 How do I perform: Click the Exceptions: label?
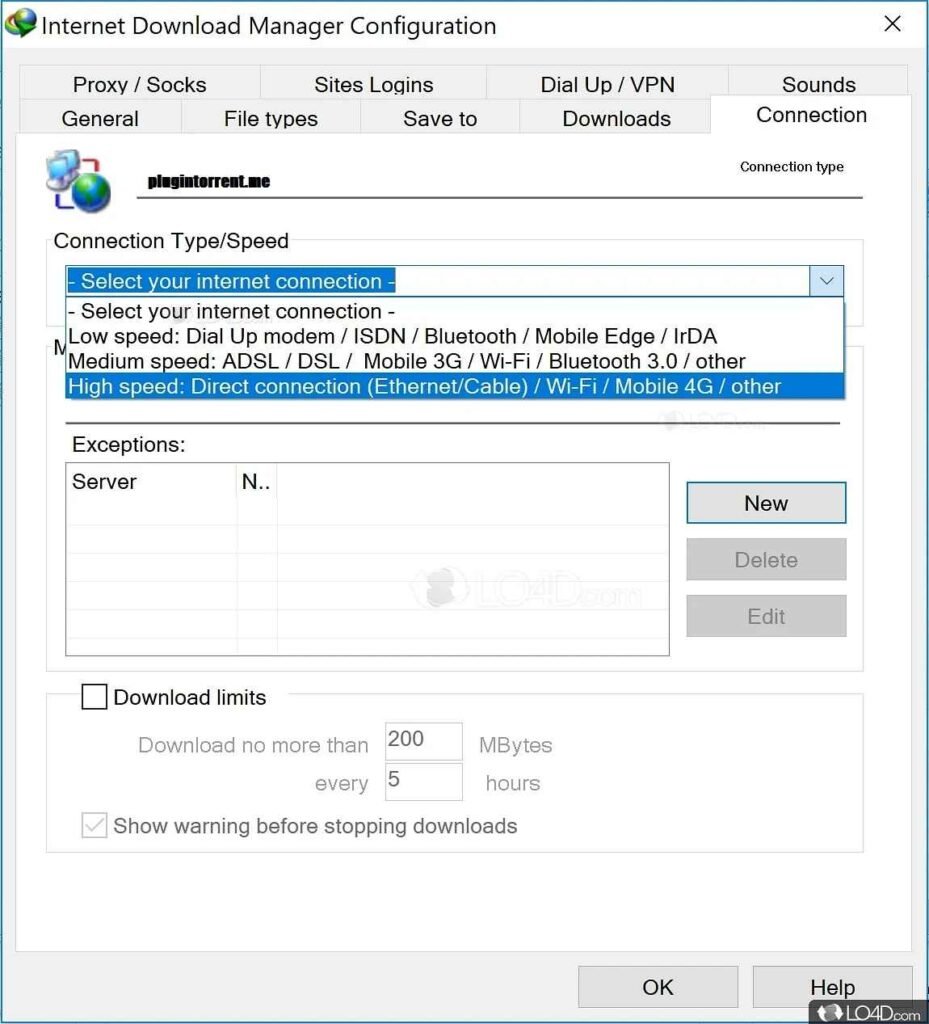(129, 445)
